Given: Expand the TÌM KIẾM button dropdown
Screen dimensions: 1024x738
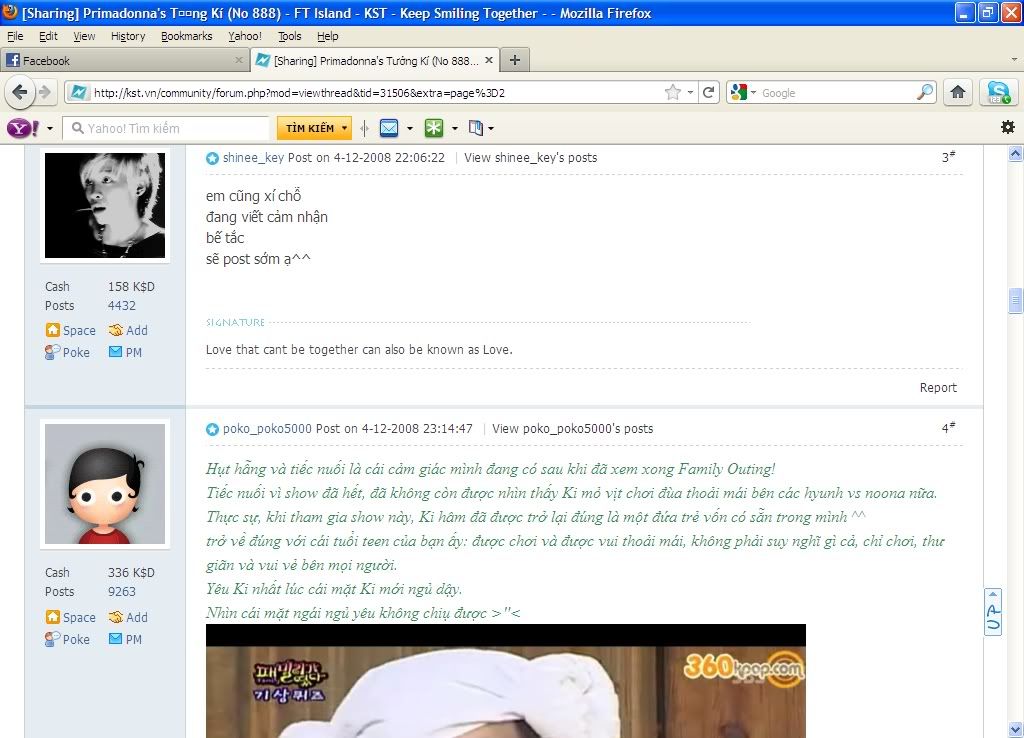Looking at the screenshot, I should coord(344,128).
